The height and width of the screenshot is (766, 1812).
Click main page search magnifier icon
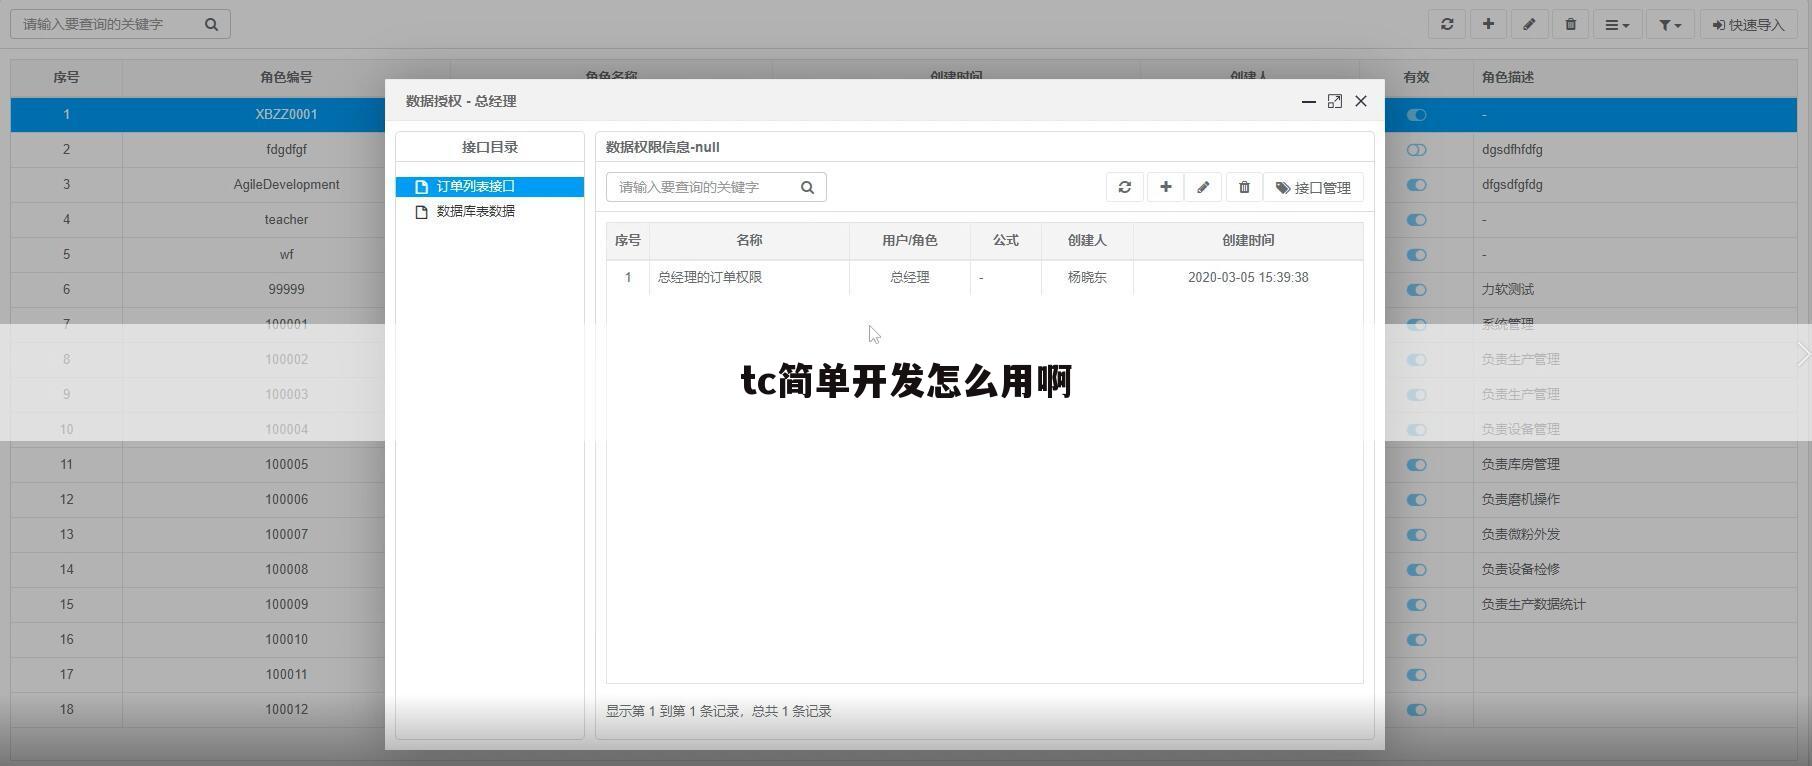(x=211, y=24)
